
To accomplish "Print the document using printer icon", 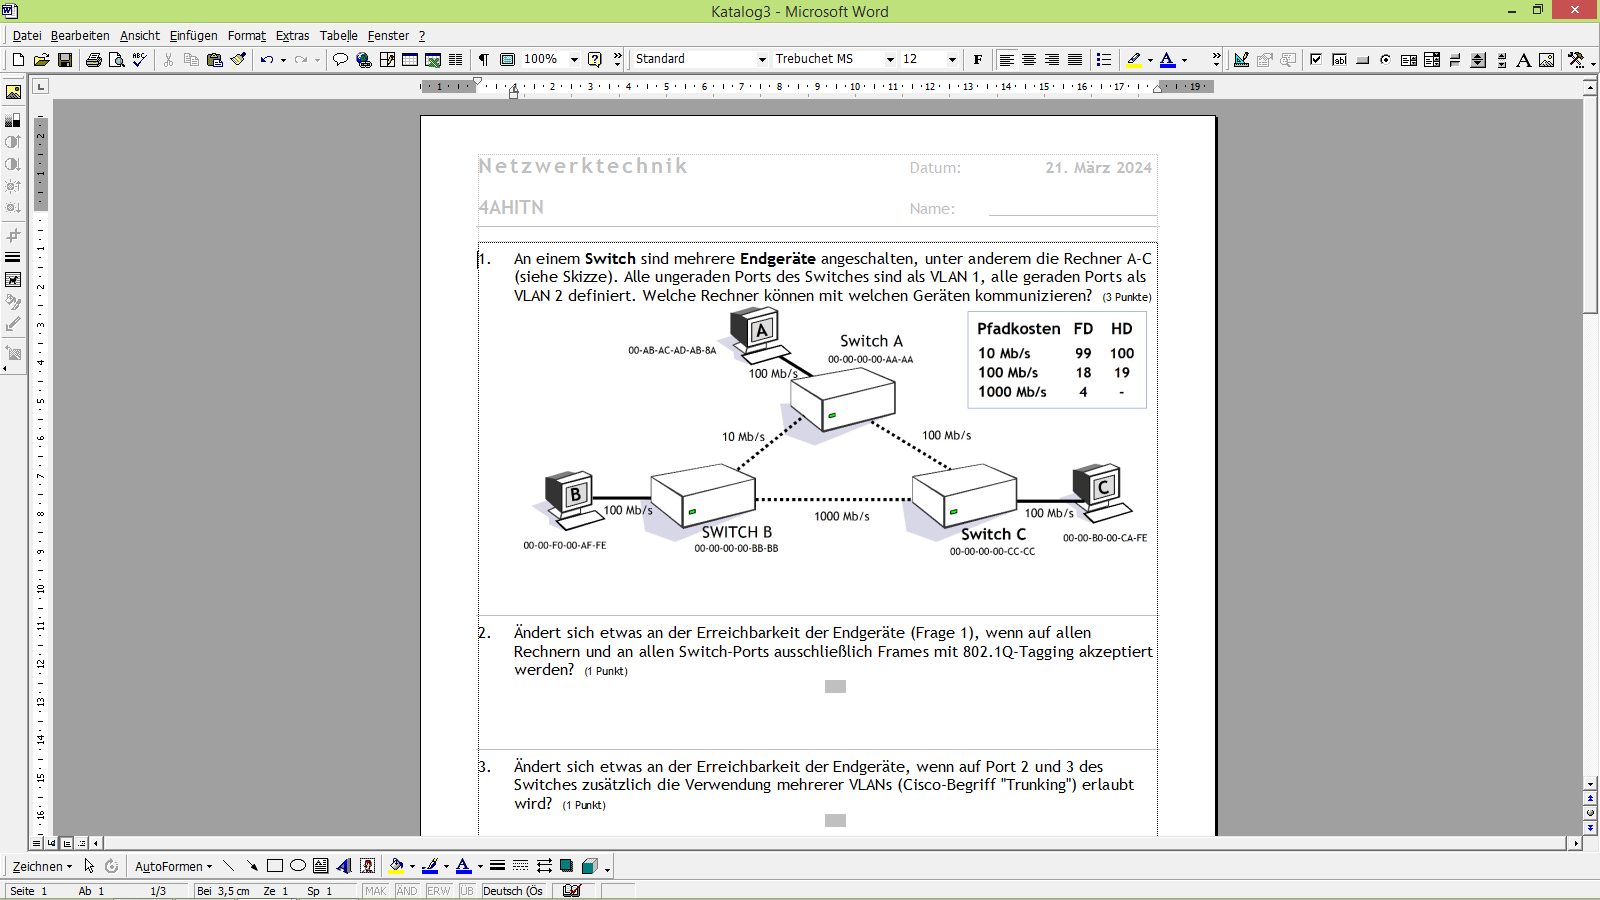I will coord(93,60).
